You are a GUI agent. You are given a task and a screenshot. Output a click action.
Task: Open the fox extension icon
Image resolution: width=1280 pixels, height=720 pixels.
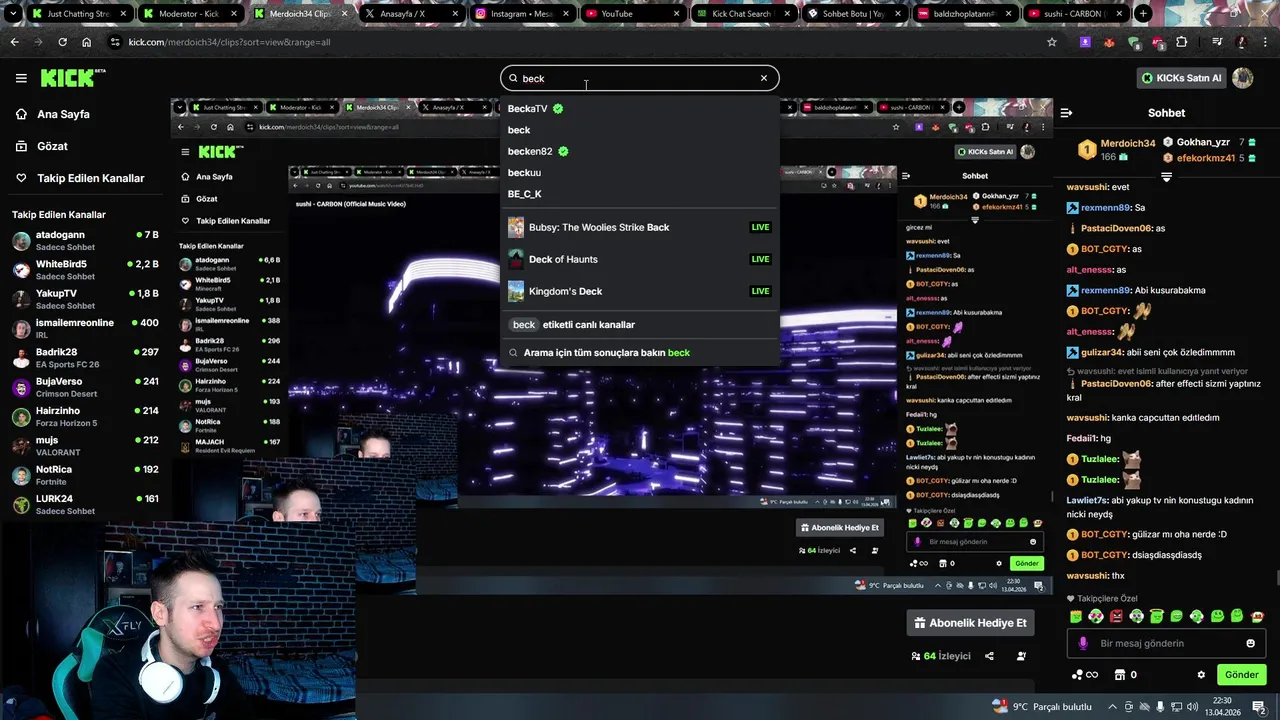click(1110, 42)
